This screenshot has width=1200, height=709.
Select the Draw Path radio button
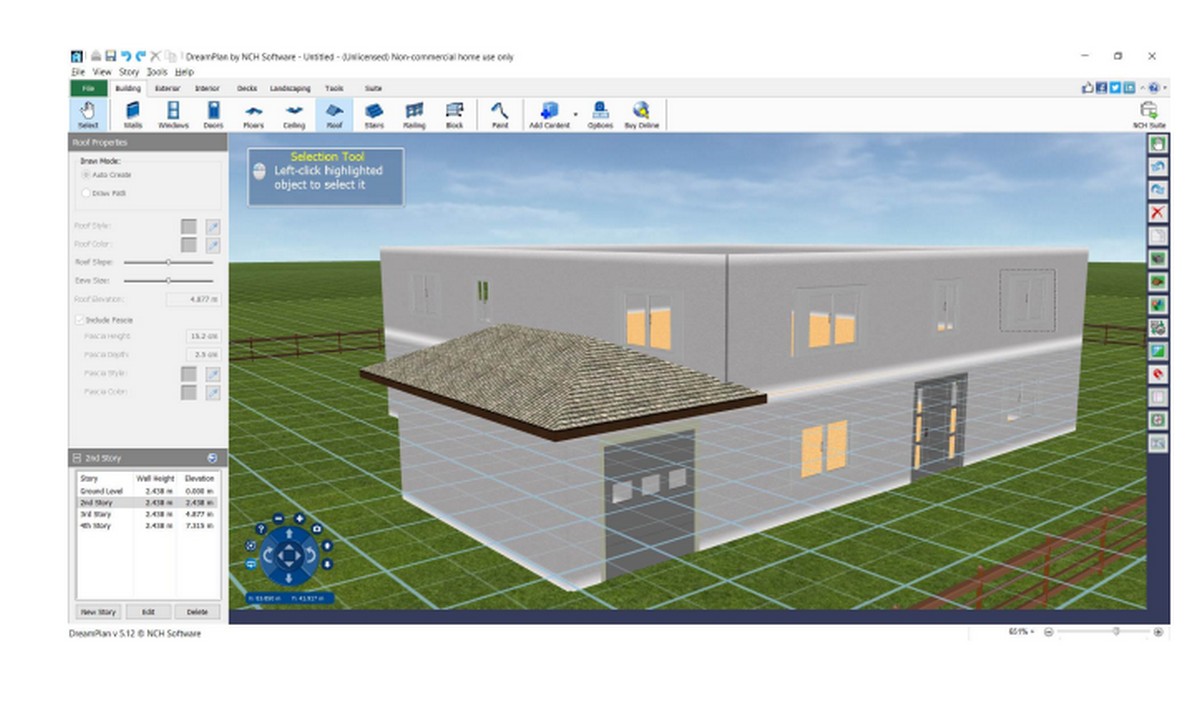tap(86, 193)
